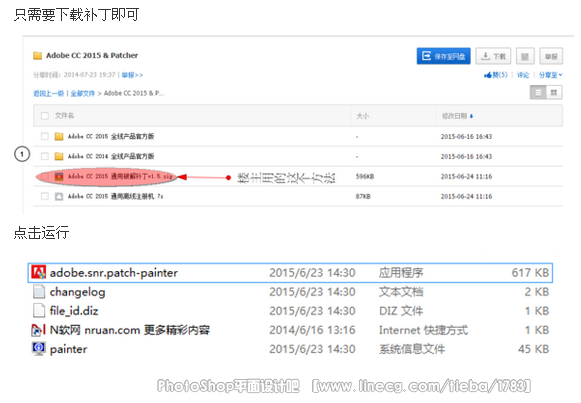Click the date of Adobe CC 2015 全线产品官方版 row
The image size is (581, 403).
pyautogui.click(x=466, y=136)
